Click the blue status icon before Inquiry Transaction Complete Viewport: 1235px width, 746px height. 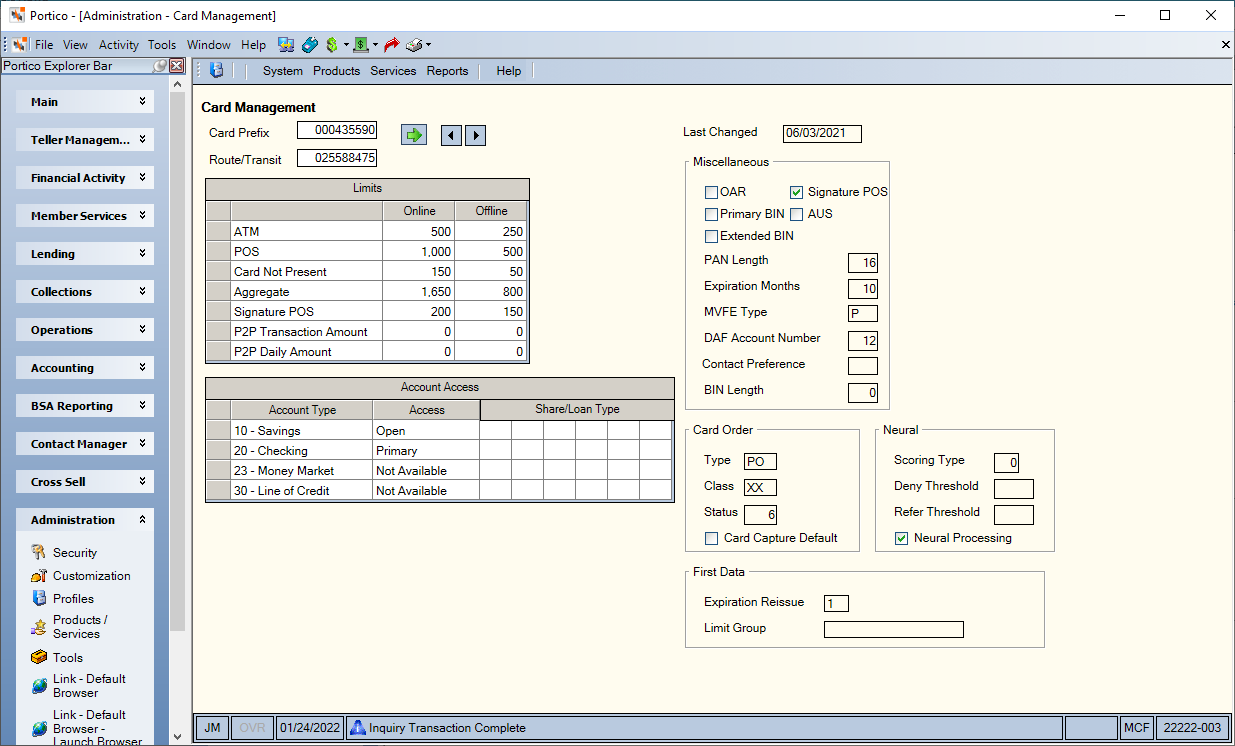click(x=357, y=728)
